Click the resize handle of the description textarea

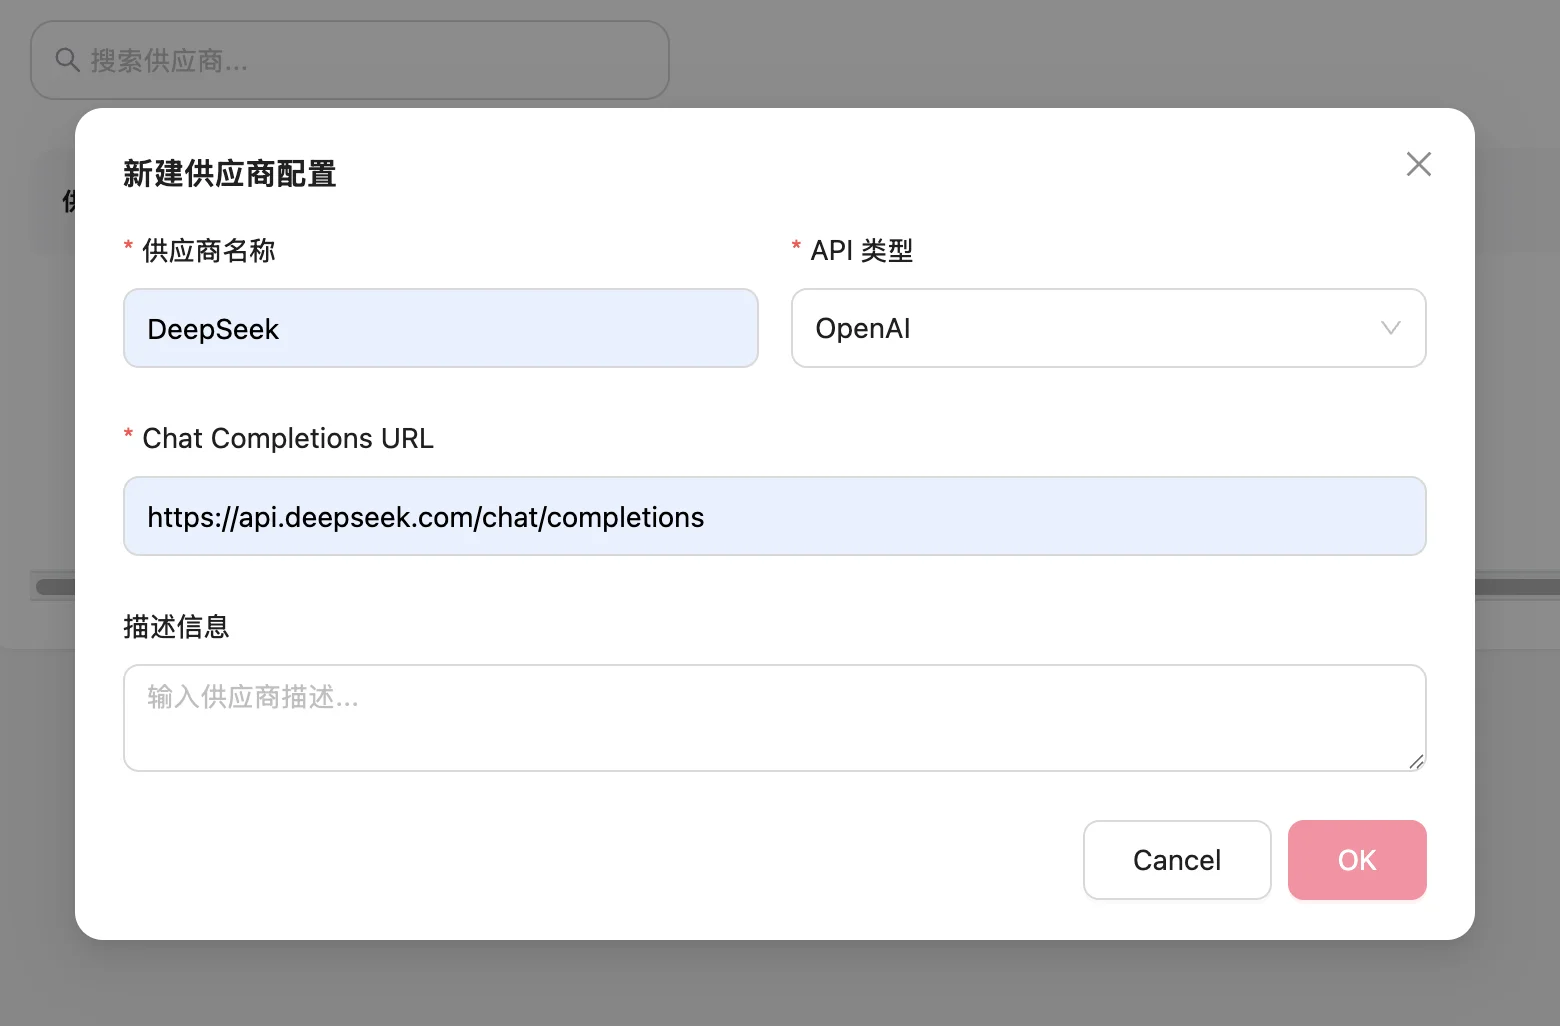click(x=1415, y=761)
